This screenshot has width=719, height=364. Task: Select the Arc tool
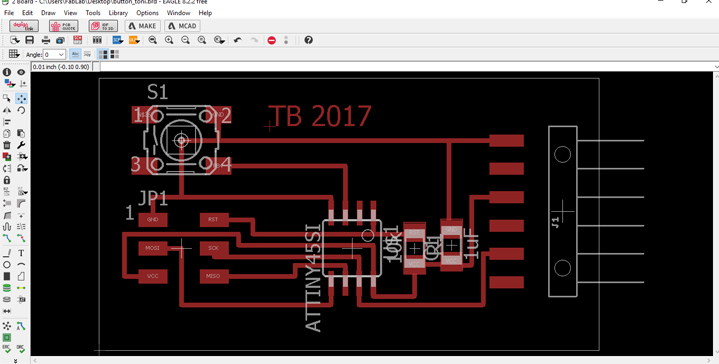click(x=21, y=265)
